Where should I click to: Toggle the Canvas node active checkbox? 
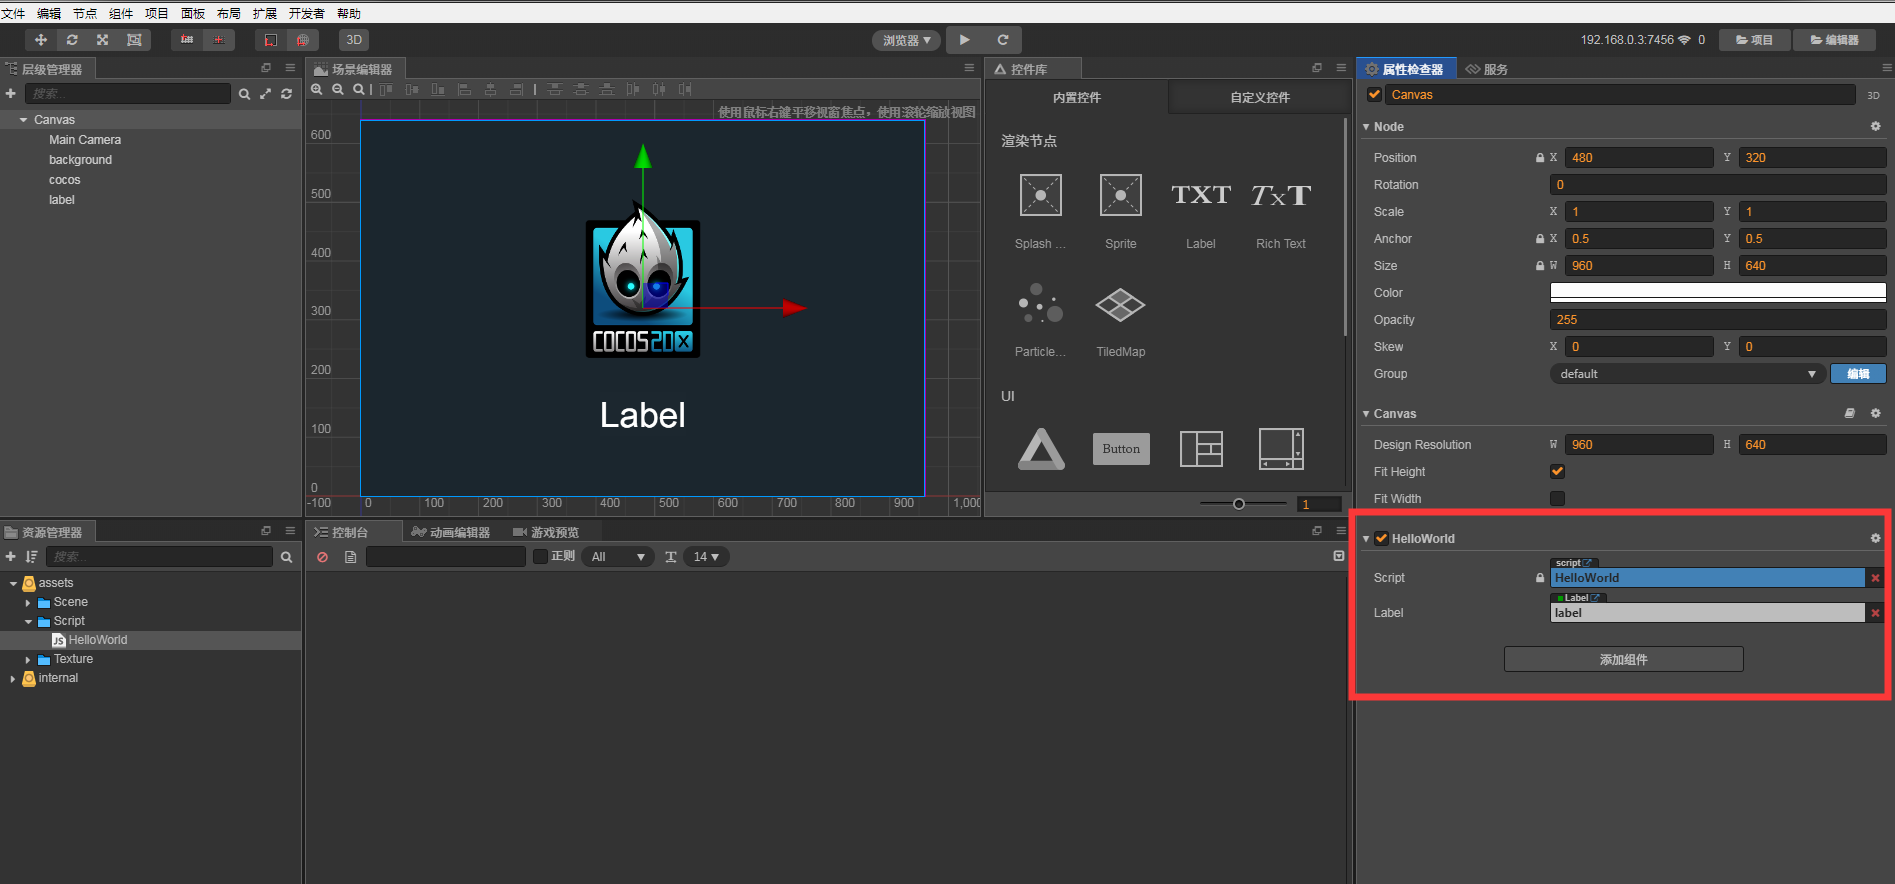[x=1375, y=94]
